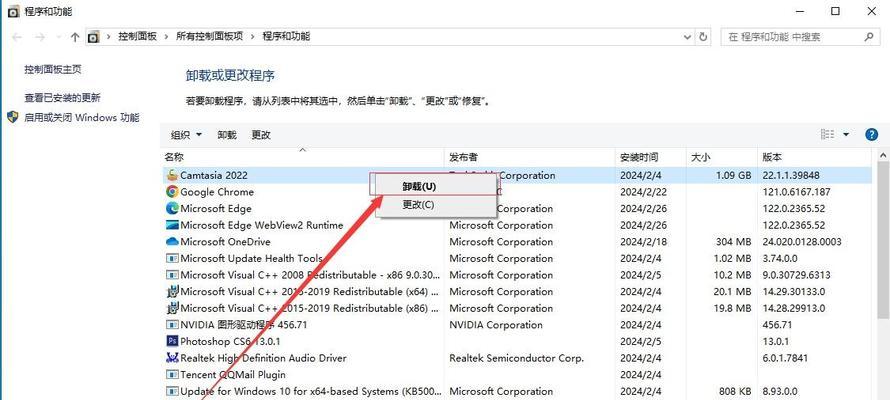This screenshot has height=400, width=890.
Task: Click the search magnifier icon
Action: pyautogui.click(x=868, y=37)
